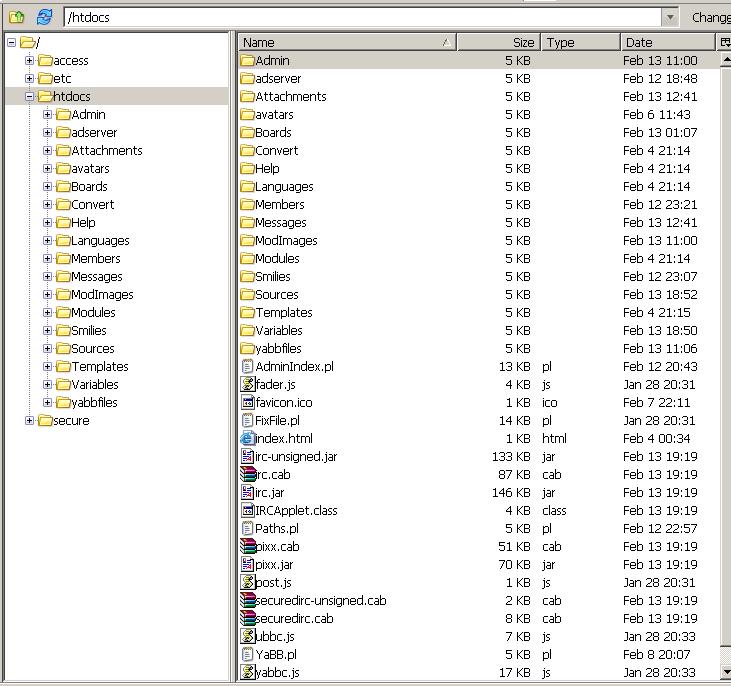This screenshot has height=686, width=731.
Task: Expand the Admin subfolder in tree
Action: pyautogui.click(x=47, y=114)
